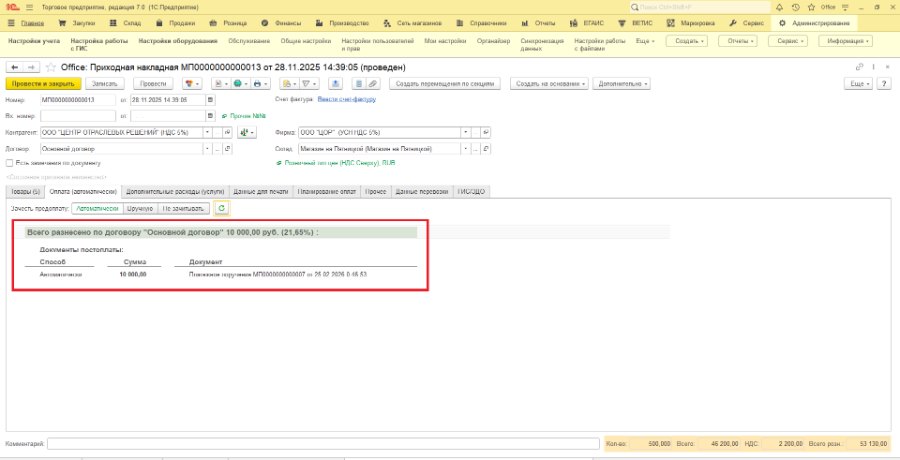The height and width of the screenshot is (460, 900).
Task: Click the 'Записать' button
Action: pyautogui.click(x=105, y=84)
